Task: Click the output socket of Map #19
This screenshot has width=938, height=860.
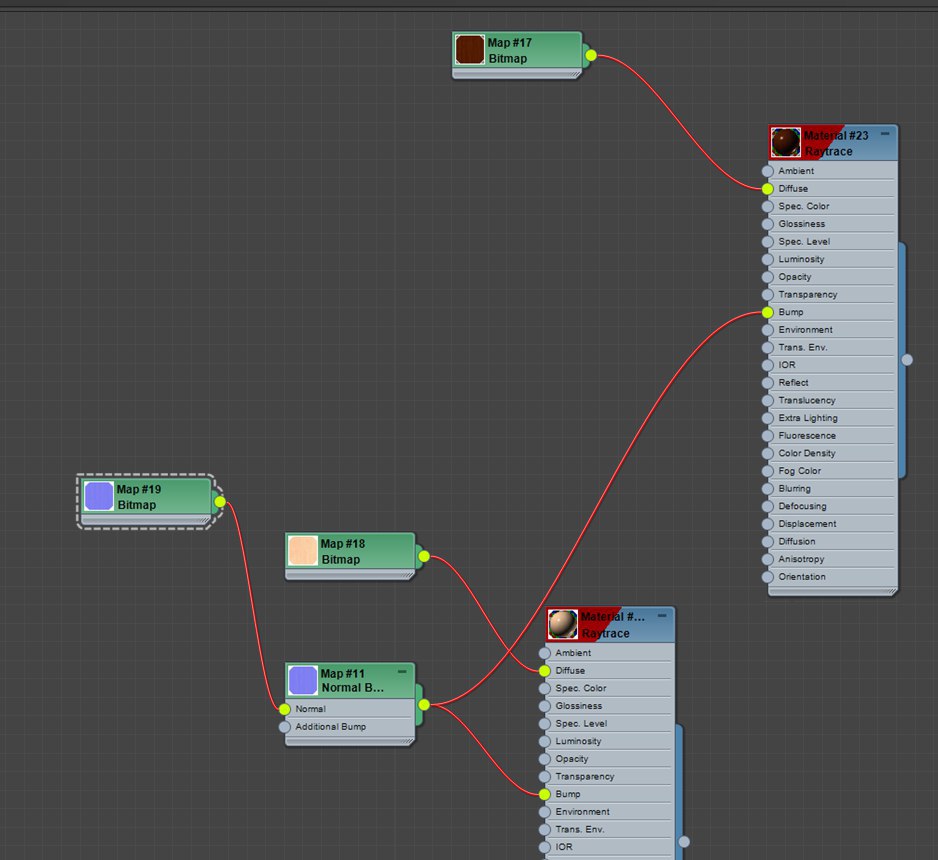Action: (x=220, y=502)
